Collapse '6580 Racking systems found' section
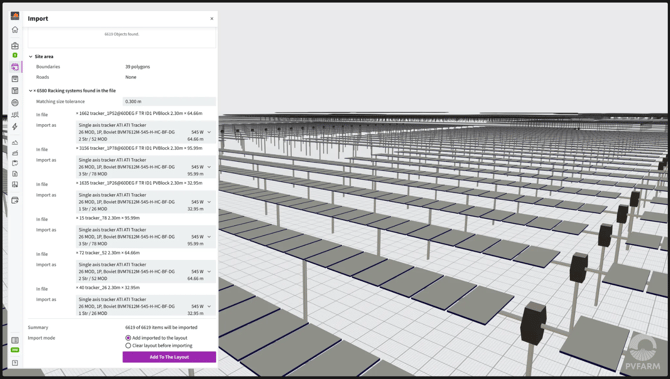Image resolution: width=670 pixels, height=379 pixels. point(30,91)
